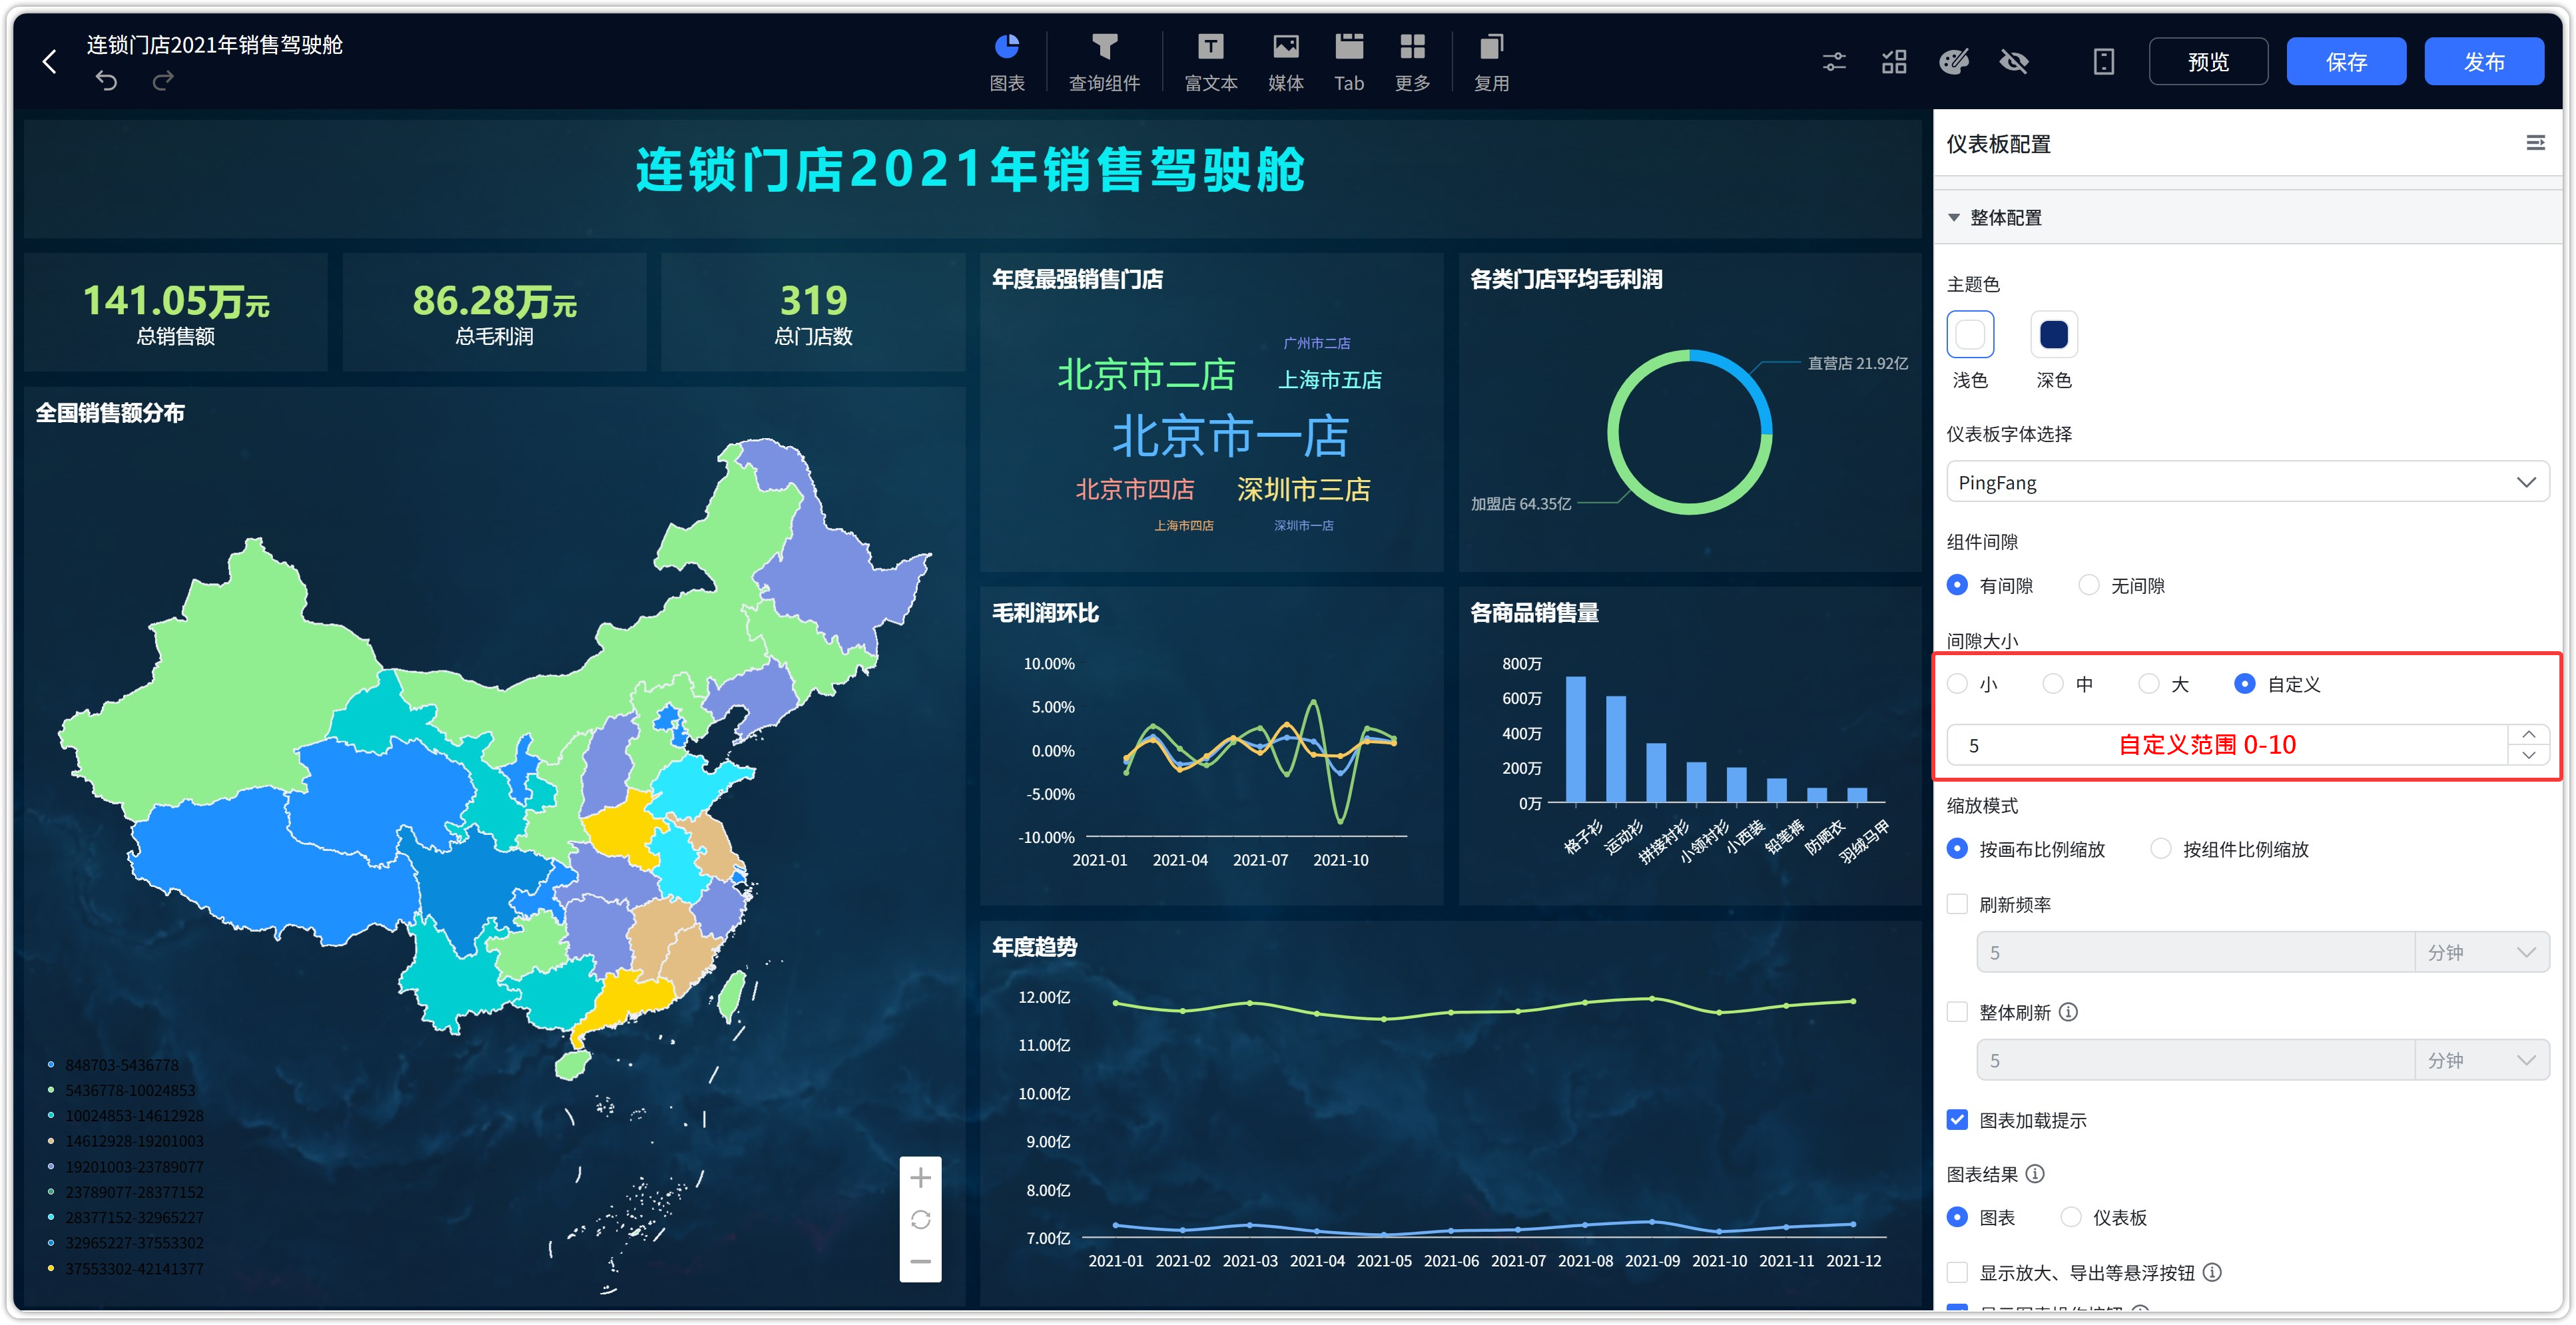Viewport: 2576px width, 1325px height.
Task: Go back using the left arrow icon
Action: [49, 62]
